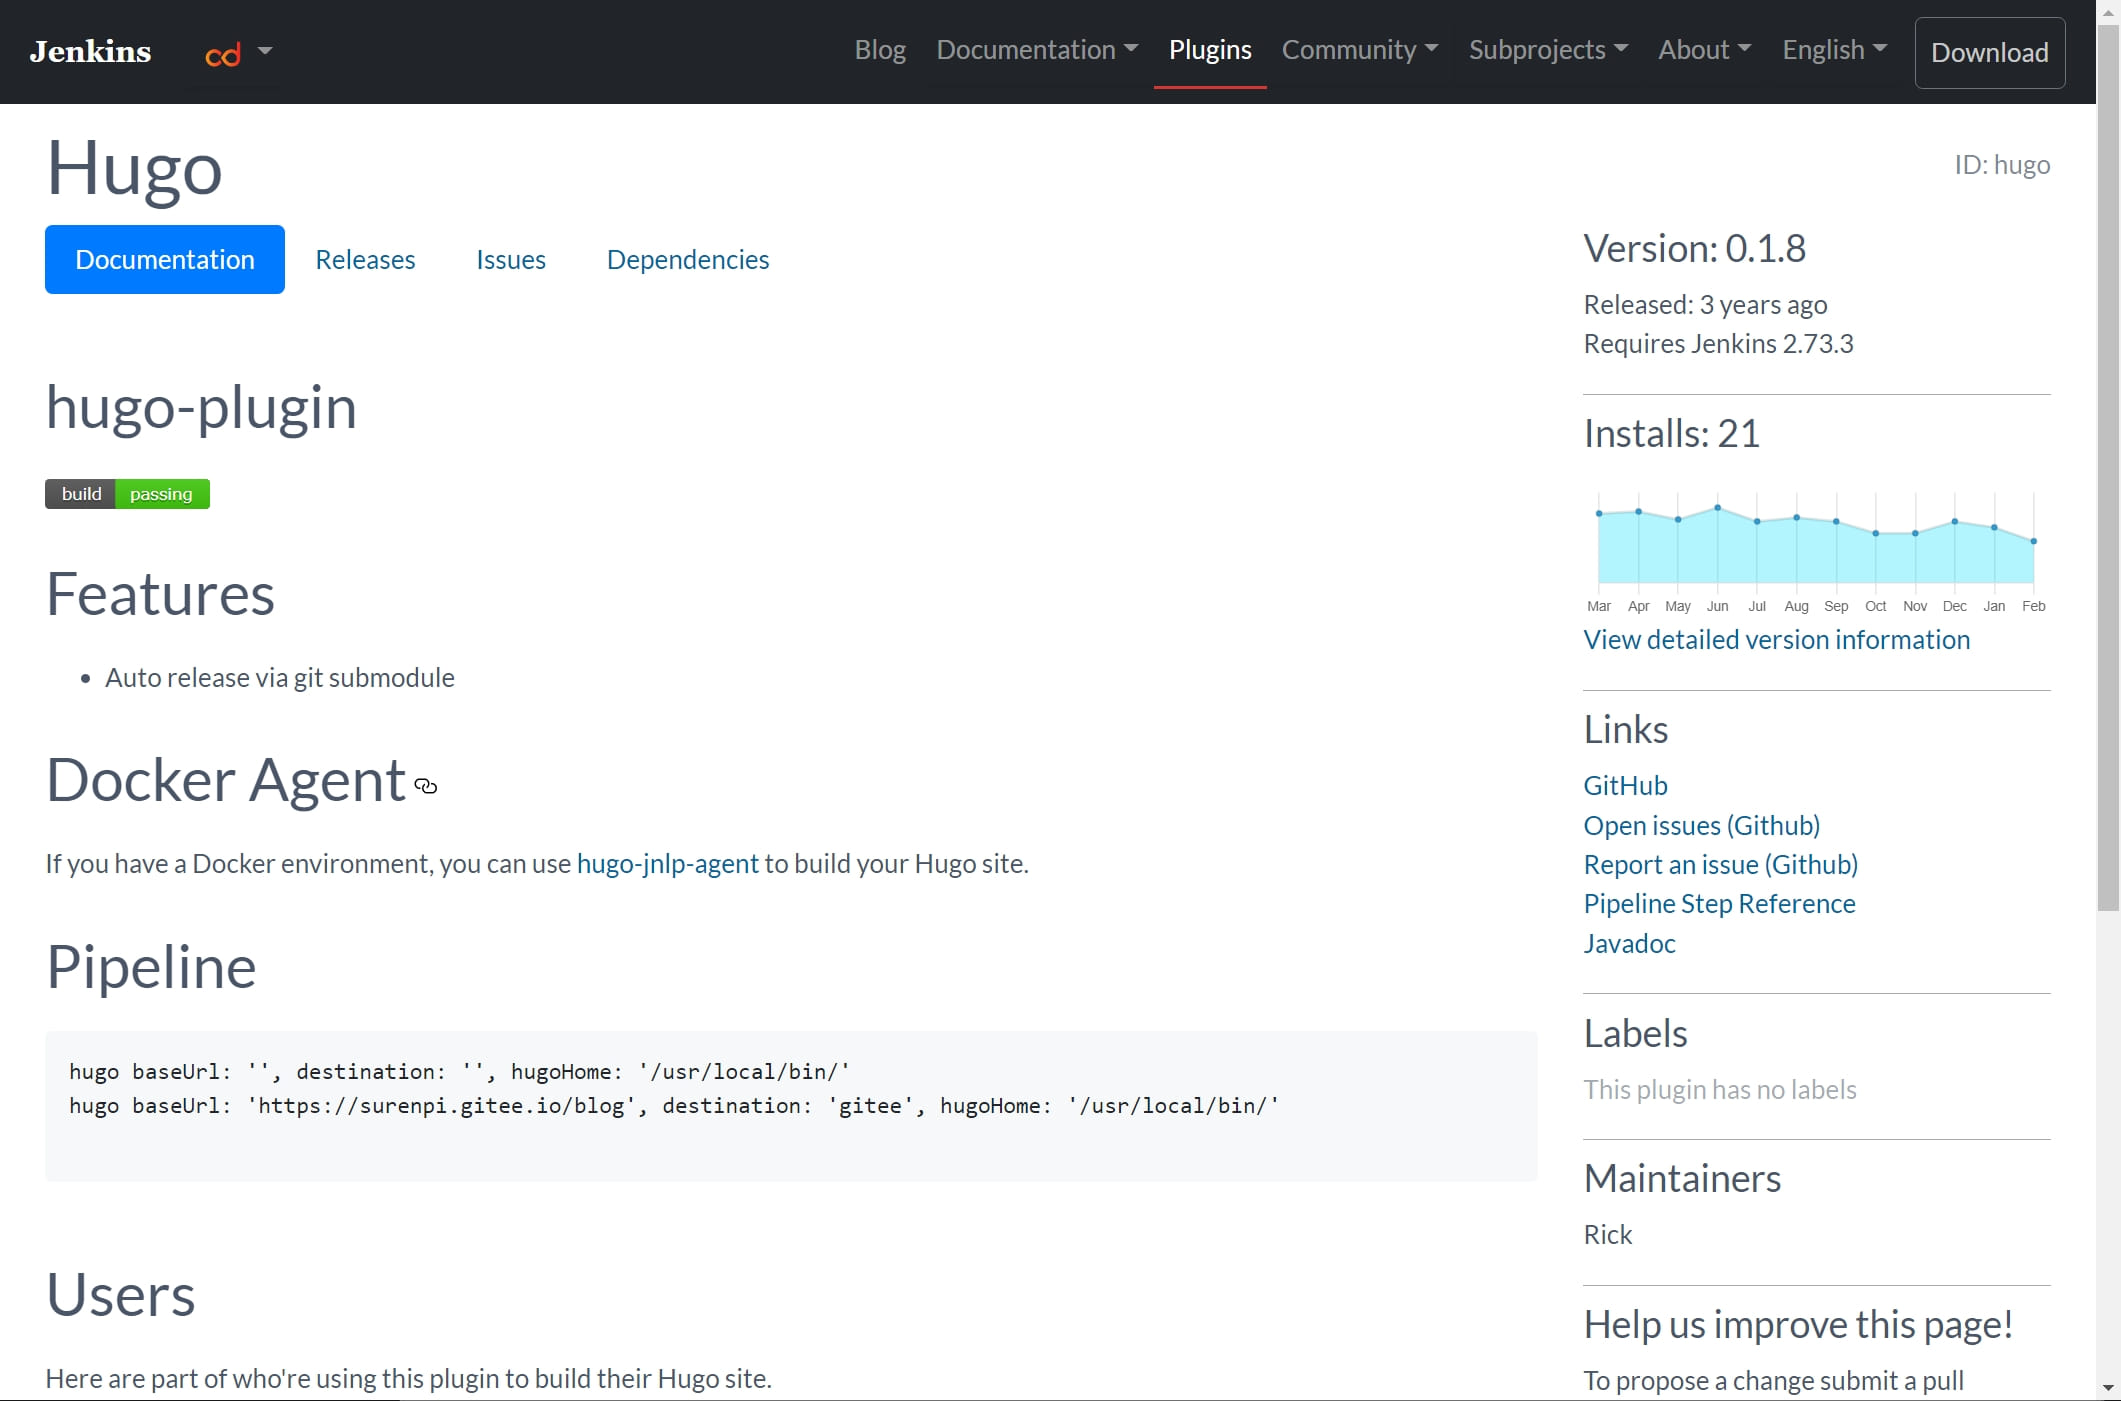Click the installs trend chart
Viewport: 2121px width, 1401px height.
click(1816, 550)
